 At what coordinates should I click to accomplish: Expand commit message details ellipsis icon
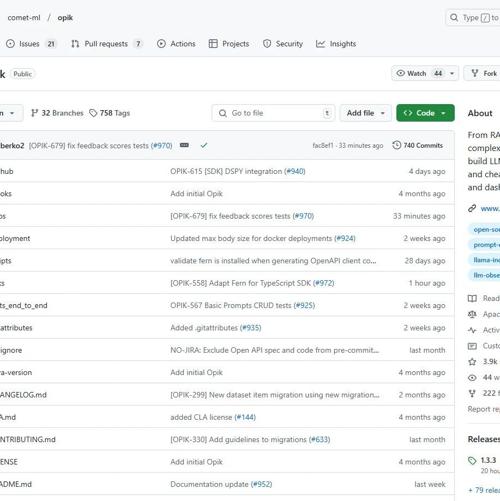click(x=184, y=145)
